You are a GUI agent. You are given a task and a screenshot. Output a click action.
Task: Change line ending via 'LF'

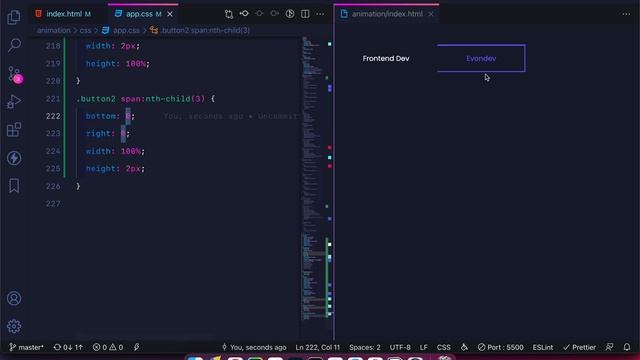(424, 347)
